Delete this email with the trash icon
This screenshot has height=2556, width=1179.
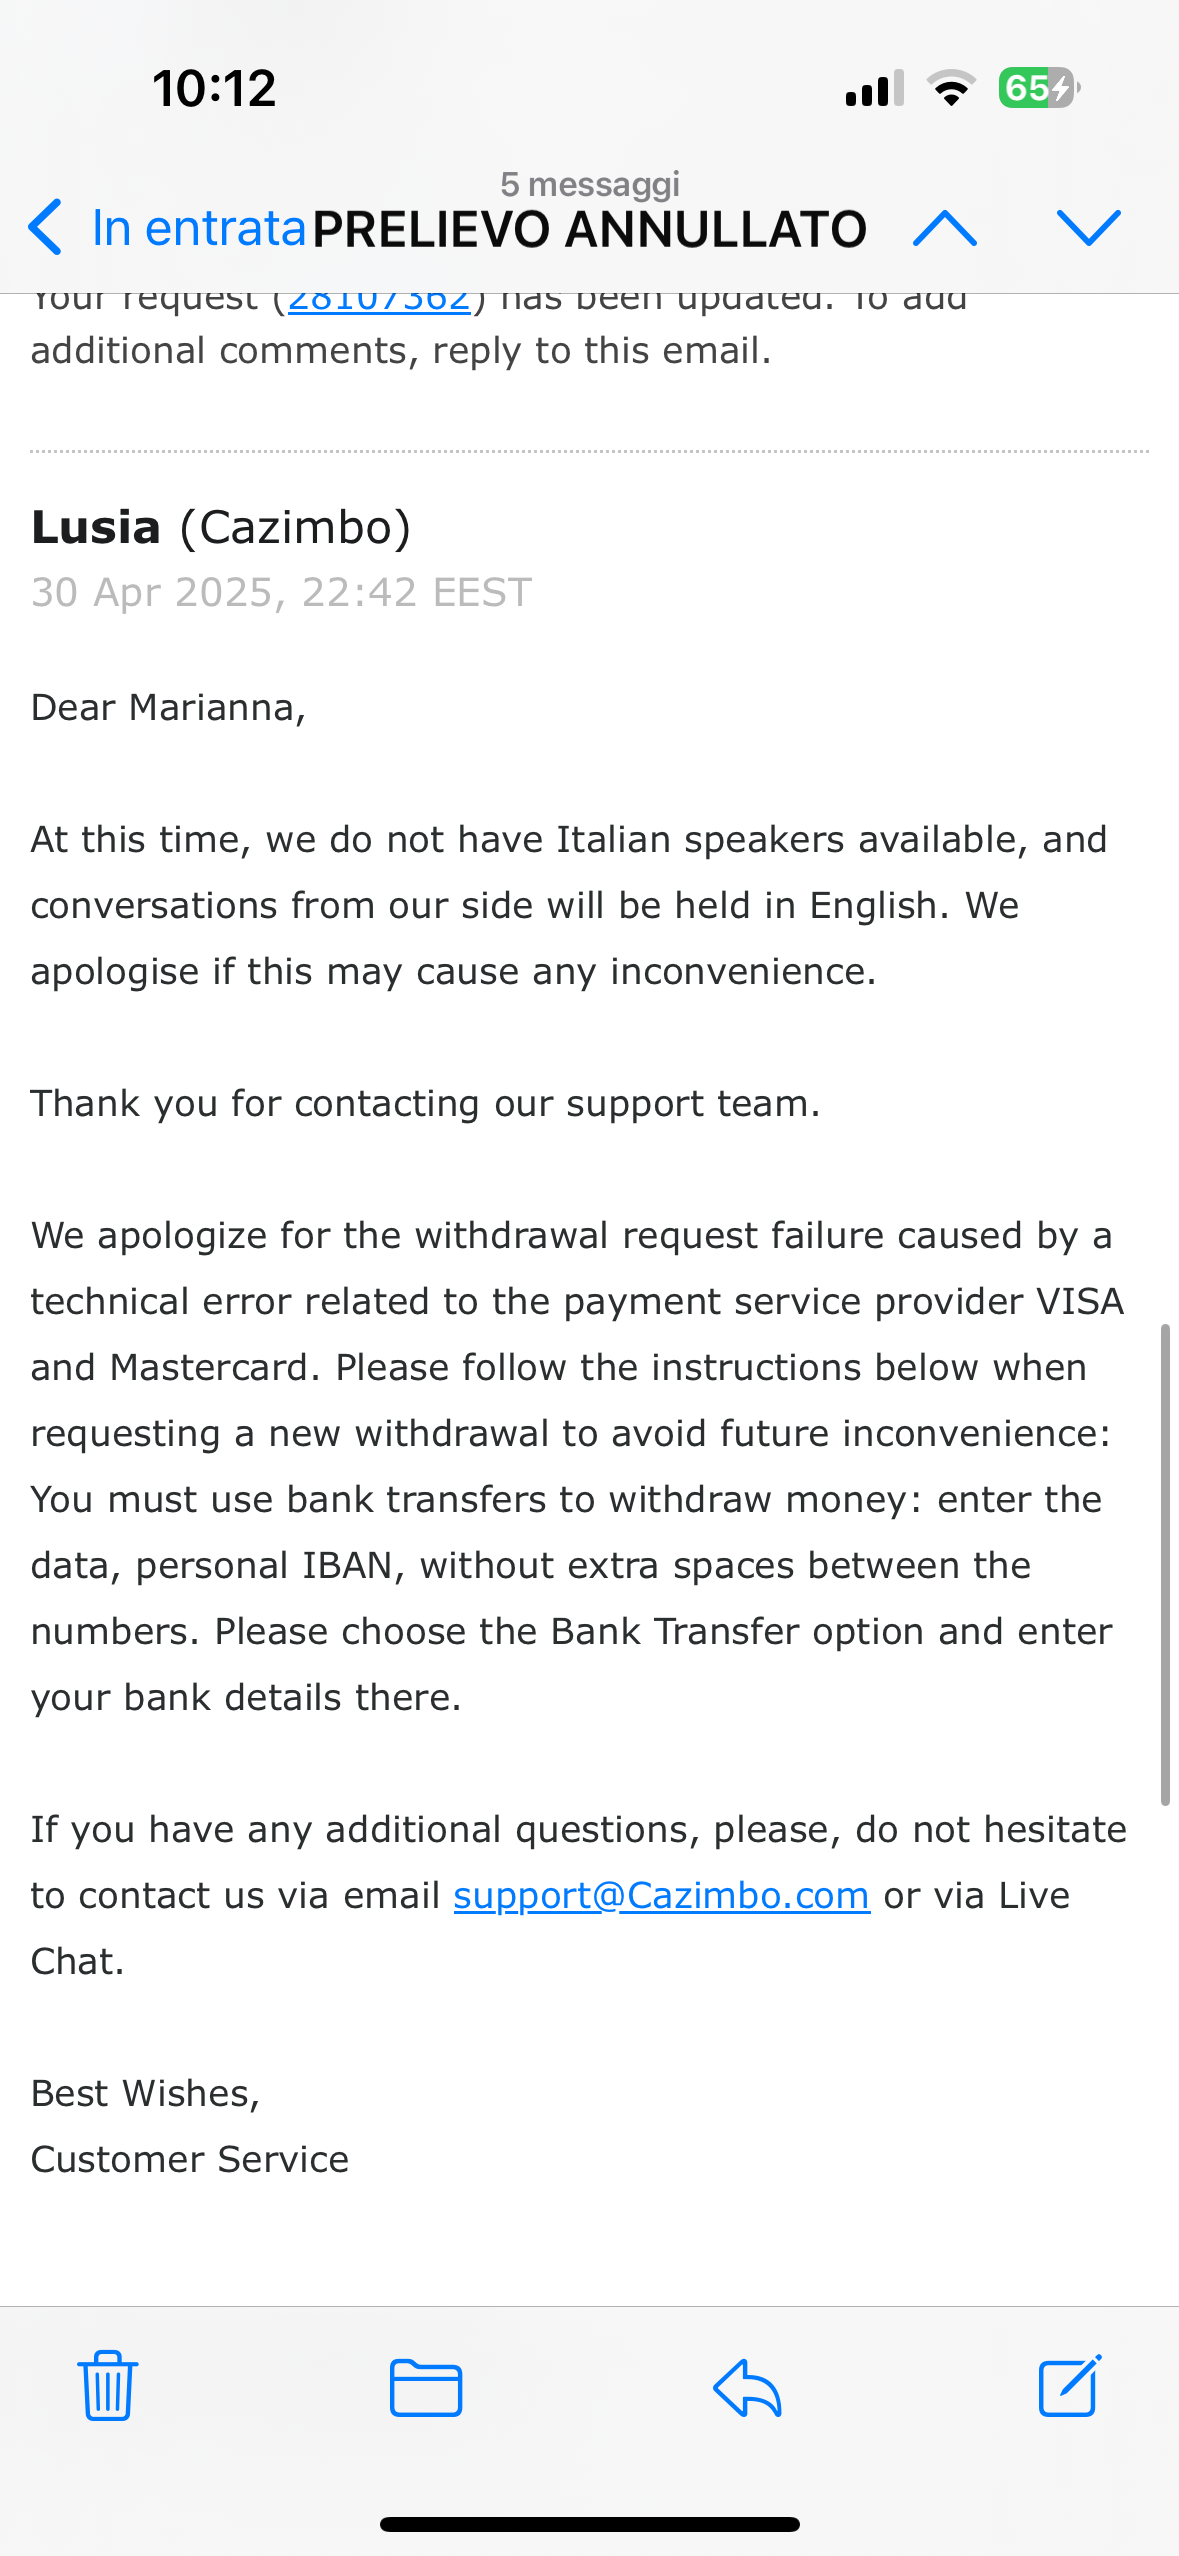108,2386
